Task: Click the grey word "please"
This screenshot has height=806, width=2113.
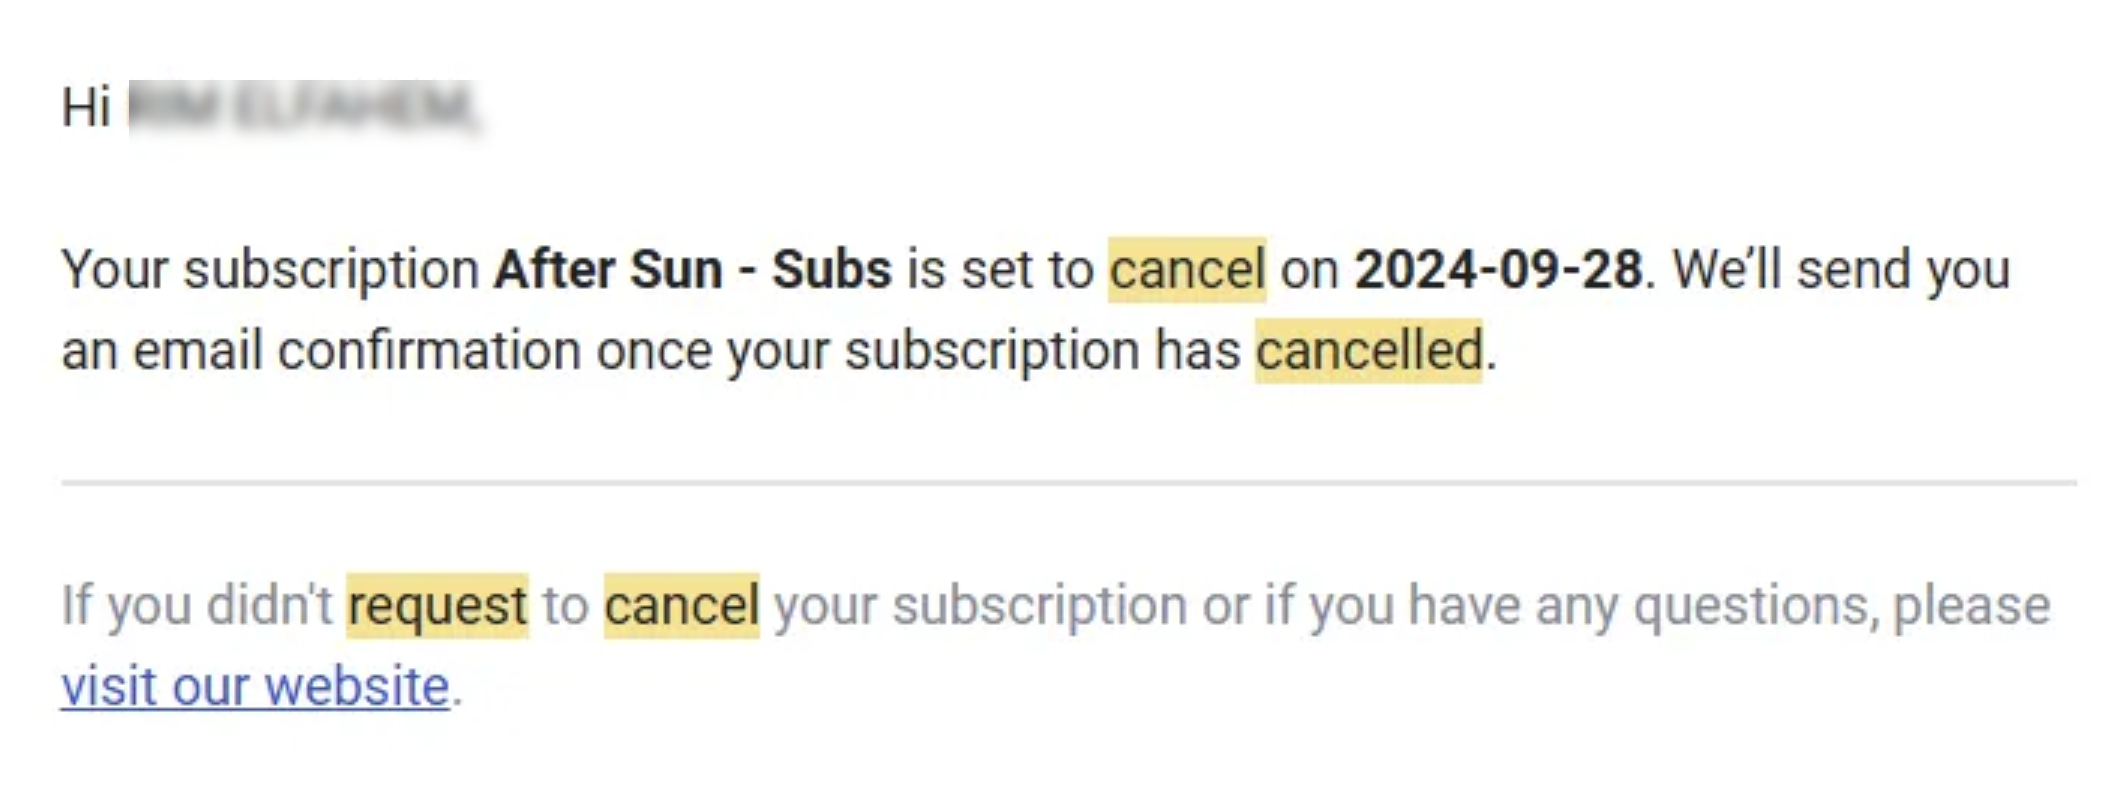Action: [1971, 606]
